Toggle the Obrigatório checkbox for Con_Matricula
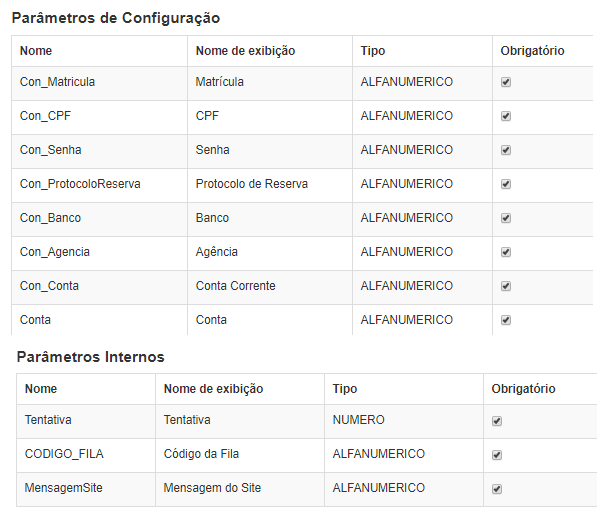The width and height of the screenshot is (610, 525). (506, 82)
